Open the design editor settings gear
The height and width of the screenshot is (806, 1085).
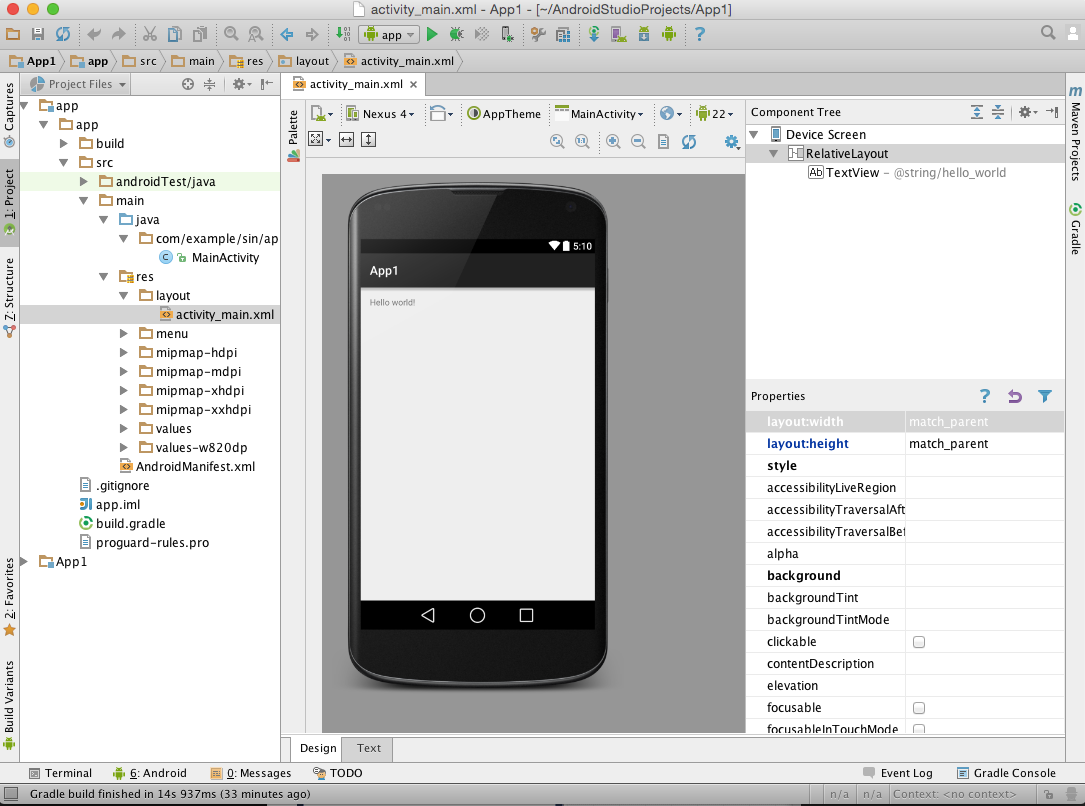(x=730, y=141)
